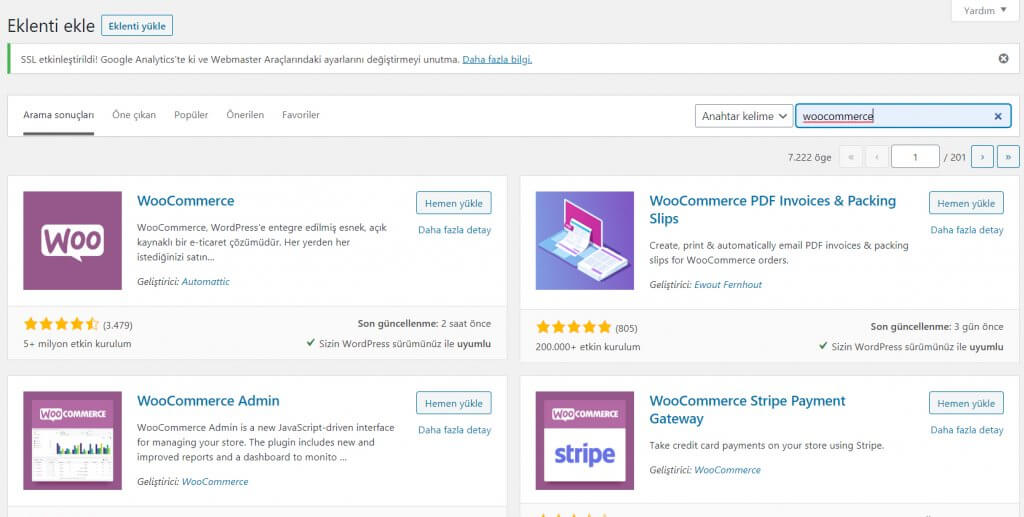This screenshot has width=1024, height=517.
Task: Click the PDF Invoices plugin thumbnail
Action: [585, 241]
